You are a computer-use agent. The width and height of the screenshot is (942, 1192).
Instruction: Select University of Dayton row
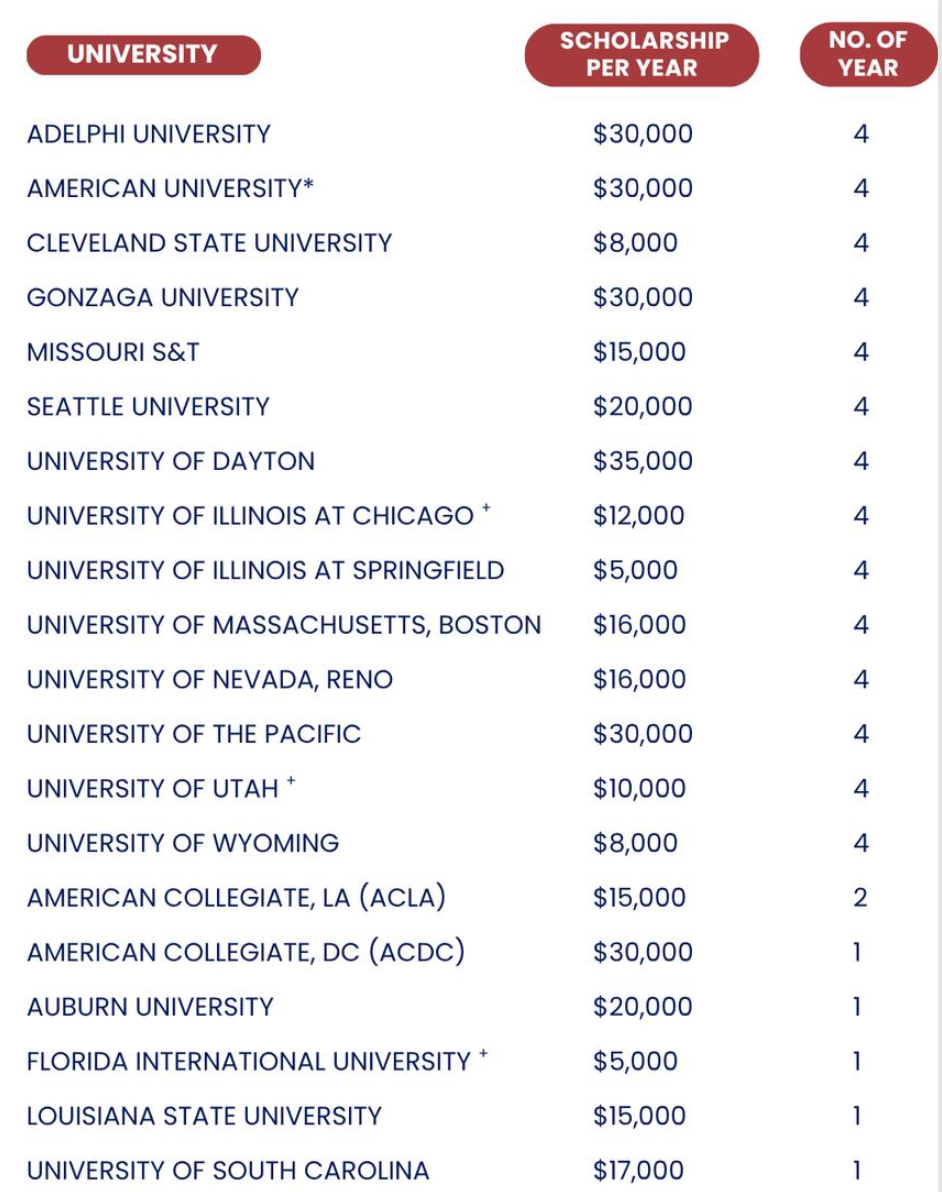coord(171,461)
